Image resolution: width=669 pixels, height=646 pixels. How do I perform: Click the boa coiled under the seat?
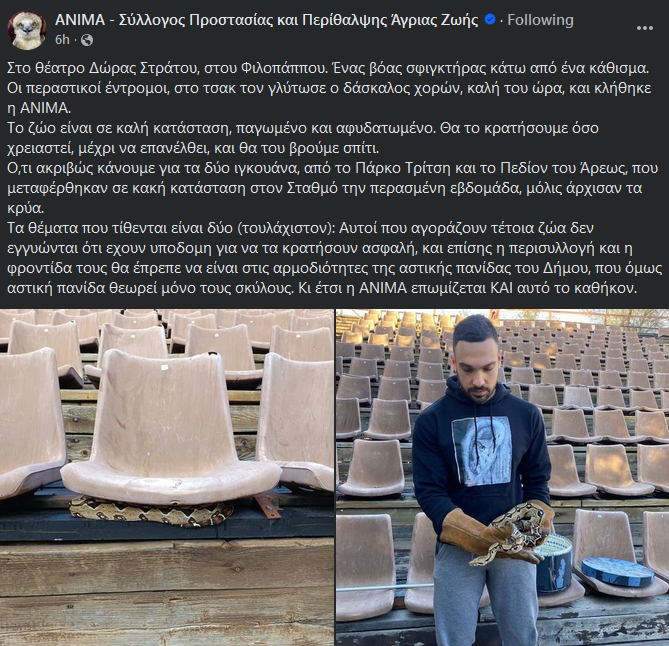[151, 511]
